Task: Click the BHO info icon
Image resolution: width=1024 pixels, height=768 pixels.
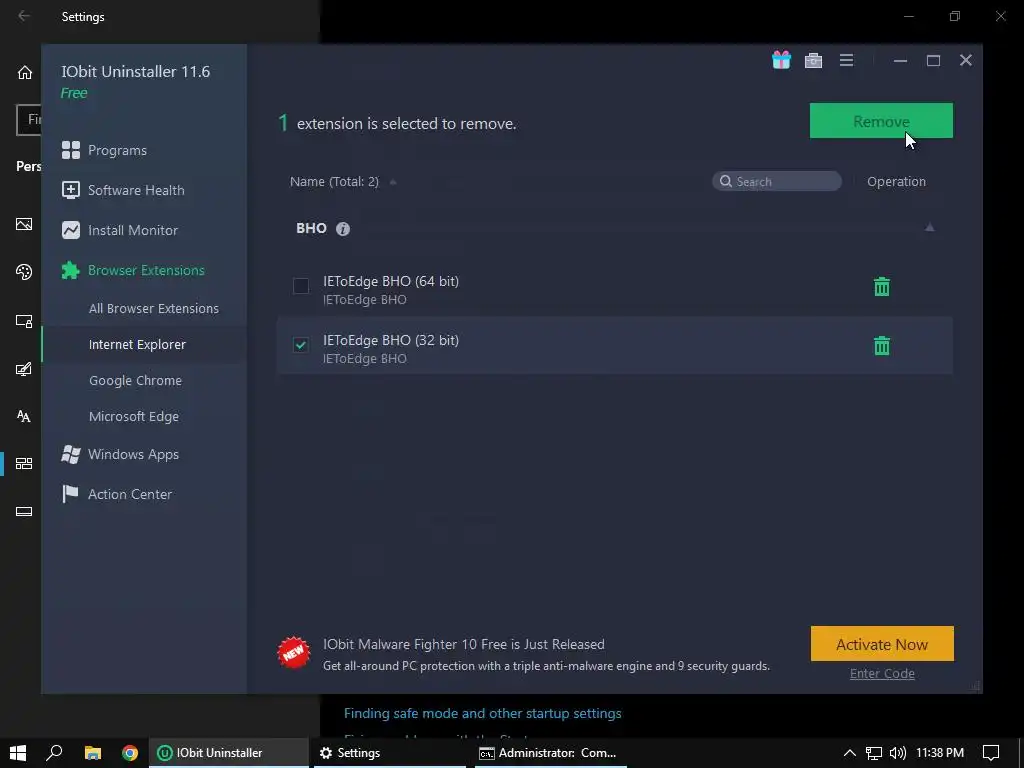Action: click(343, 229)
